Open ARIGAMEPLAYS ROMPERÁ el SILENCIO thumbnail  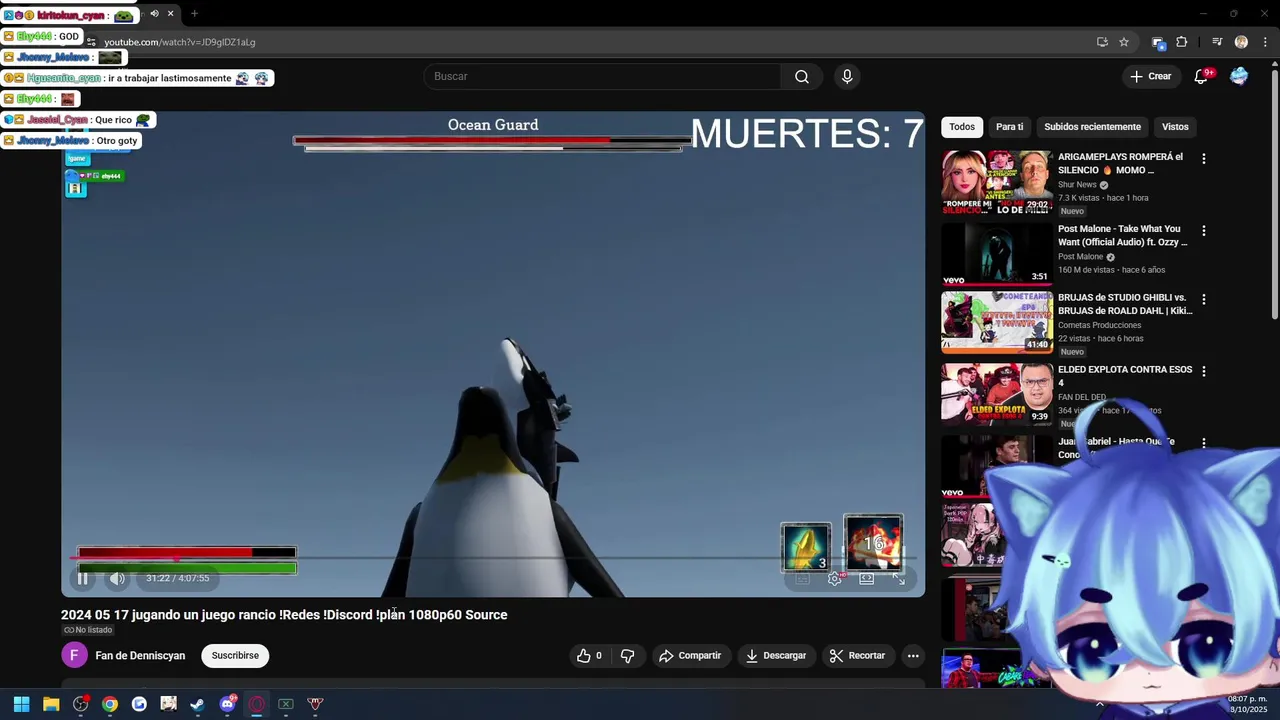pos(997,182)
